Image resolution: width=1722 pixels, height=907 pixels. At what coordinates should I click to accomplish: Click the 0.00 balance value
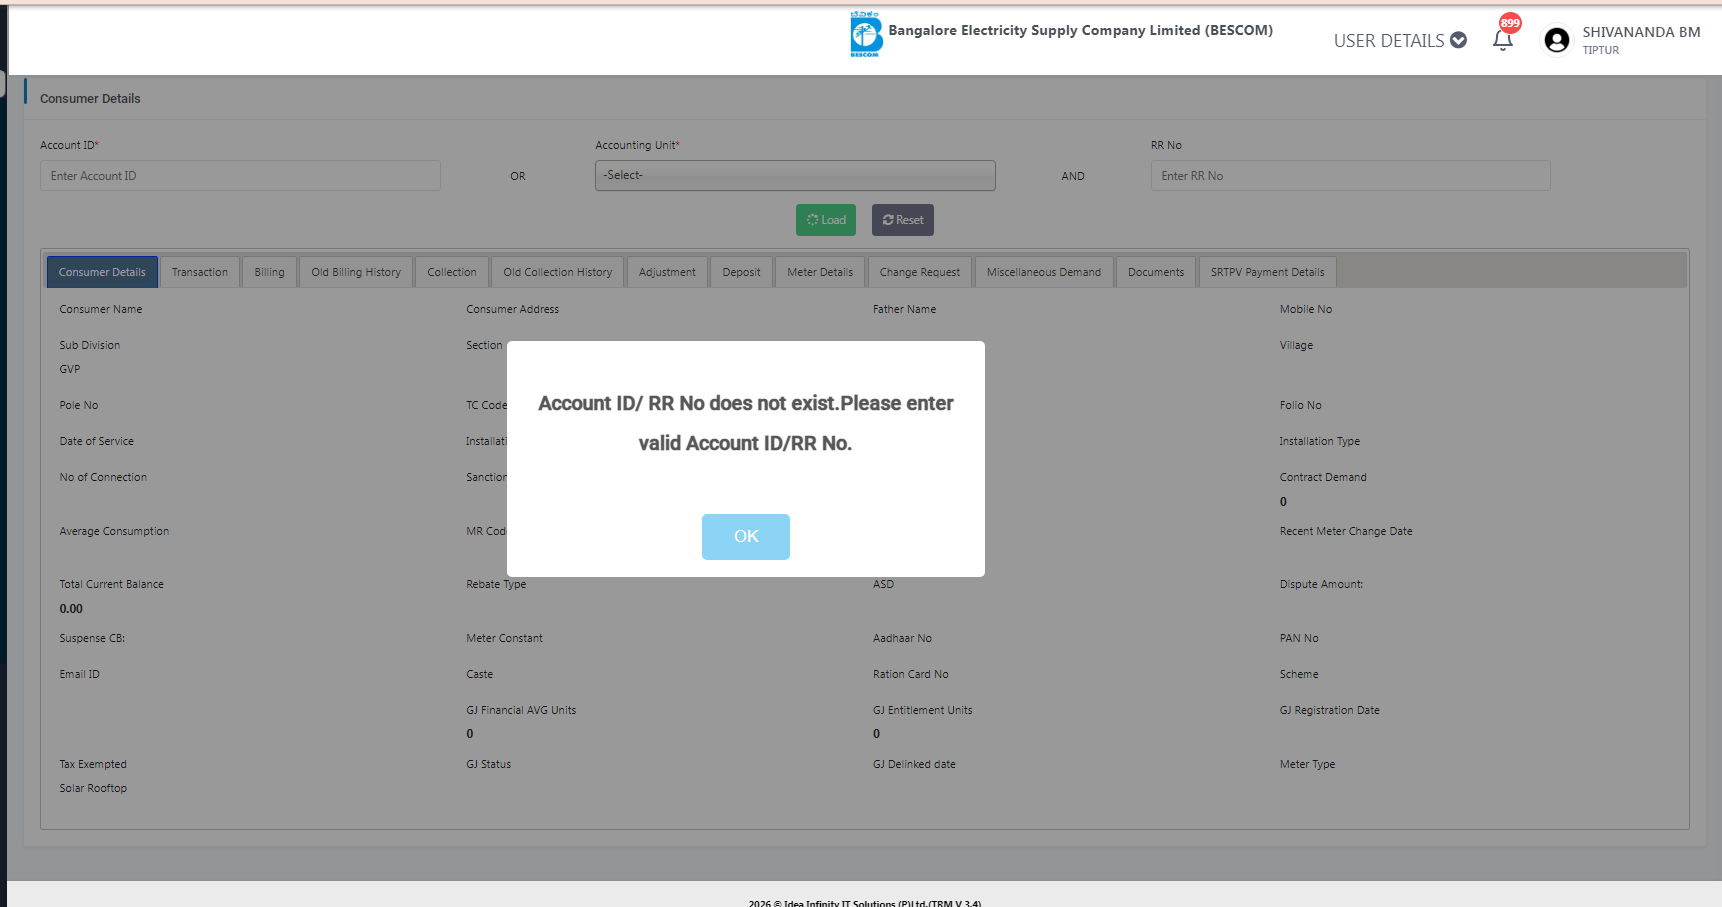[71, 608]
